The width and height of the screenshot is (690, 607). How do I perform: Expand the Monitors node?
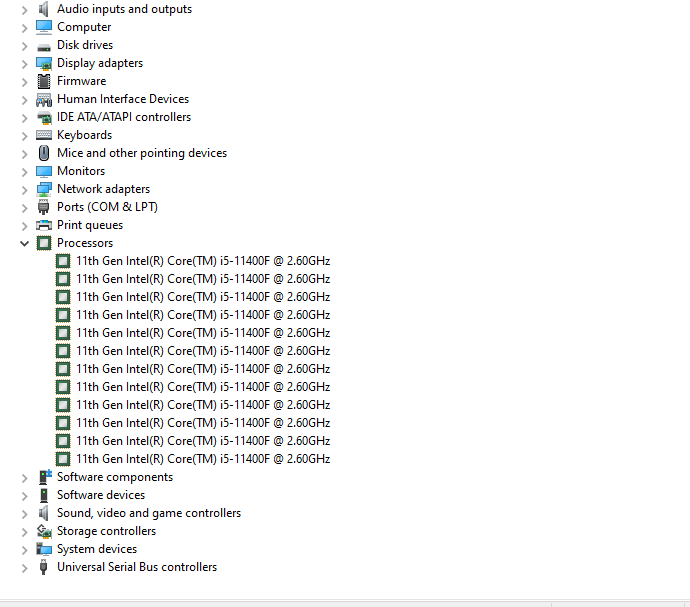click(x=25, y=172)
